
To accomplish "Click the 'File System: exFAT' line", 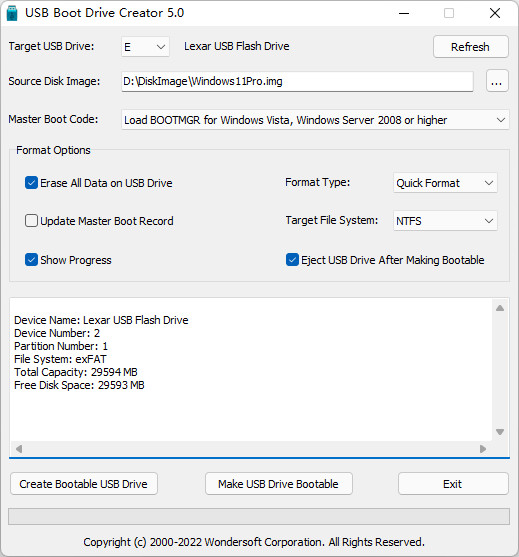I will click(x=60, y=359).
